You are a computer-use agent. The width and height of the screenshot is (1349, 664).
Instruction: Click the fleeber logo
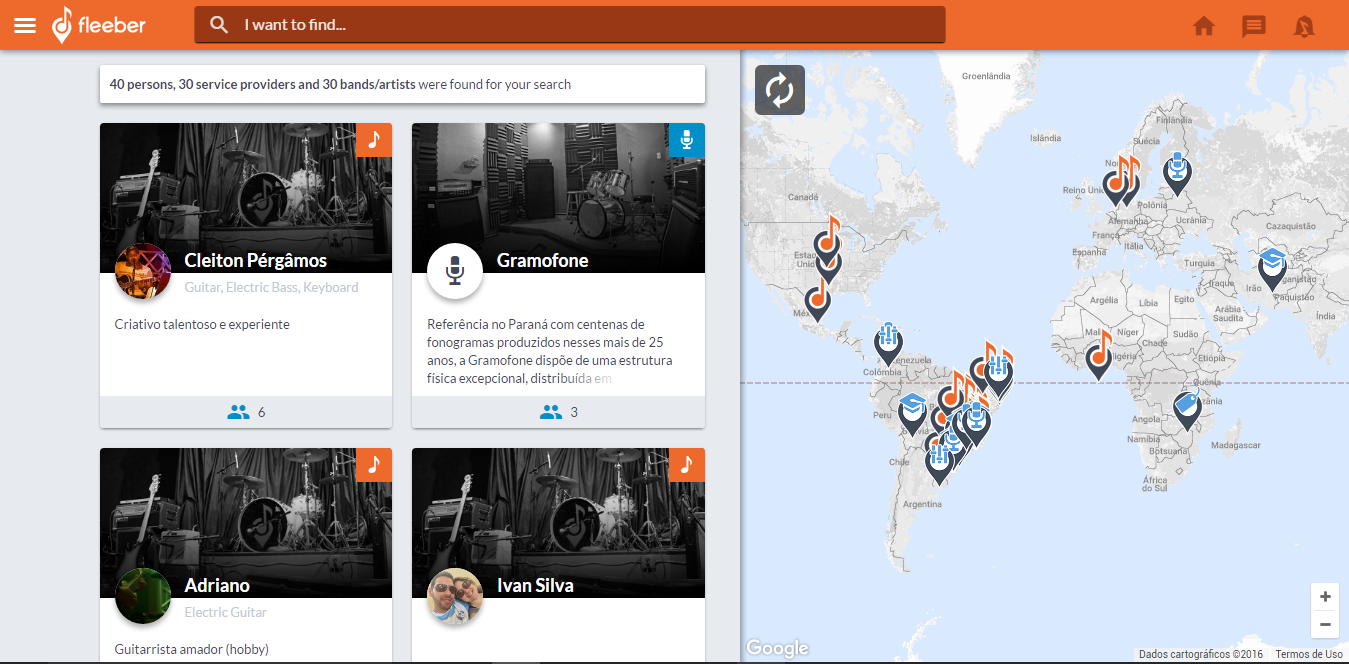(x=99, y=24)
